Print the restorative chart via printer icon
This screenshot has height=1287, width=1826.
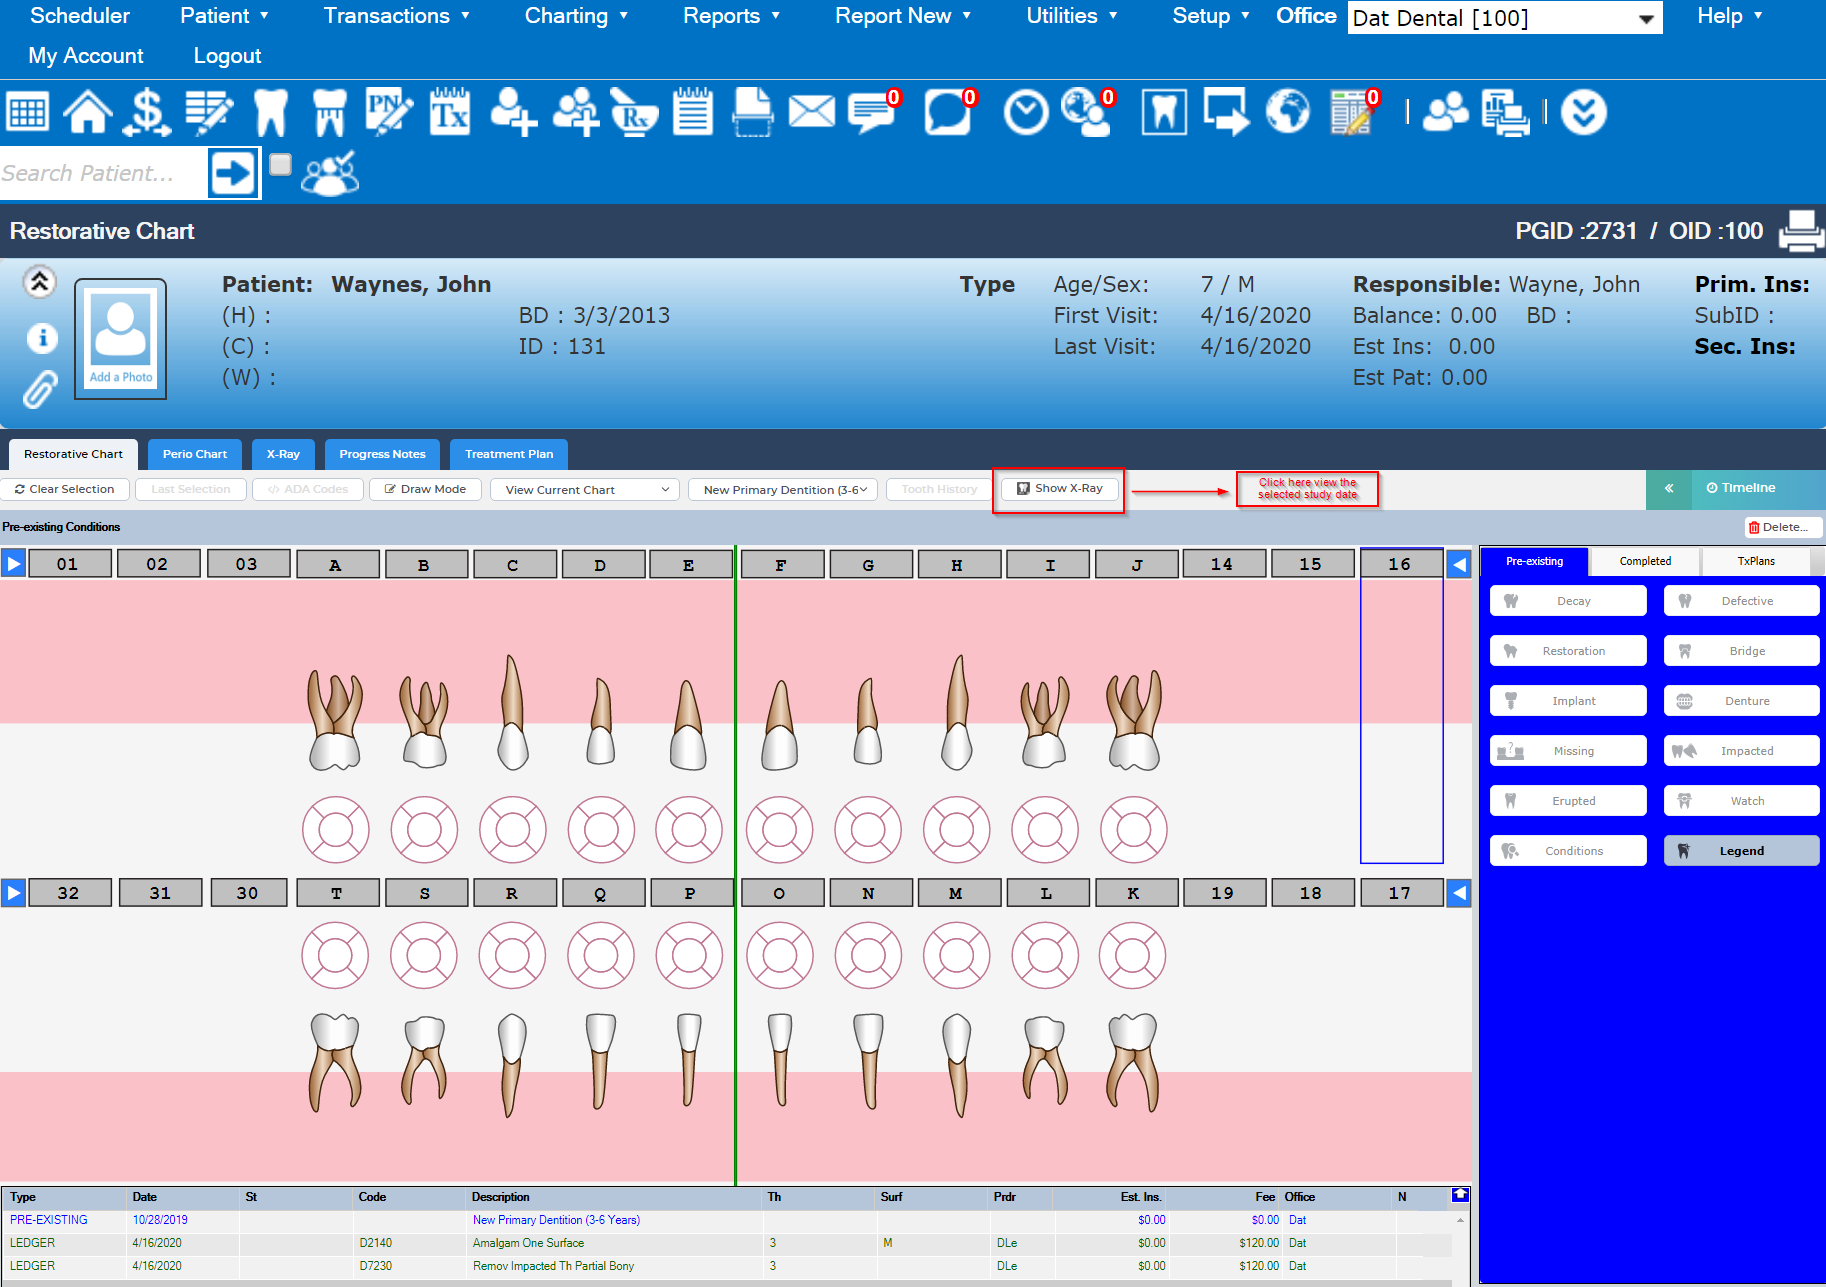click(1801, 231)
